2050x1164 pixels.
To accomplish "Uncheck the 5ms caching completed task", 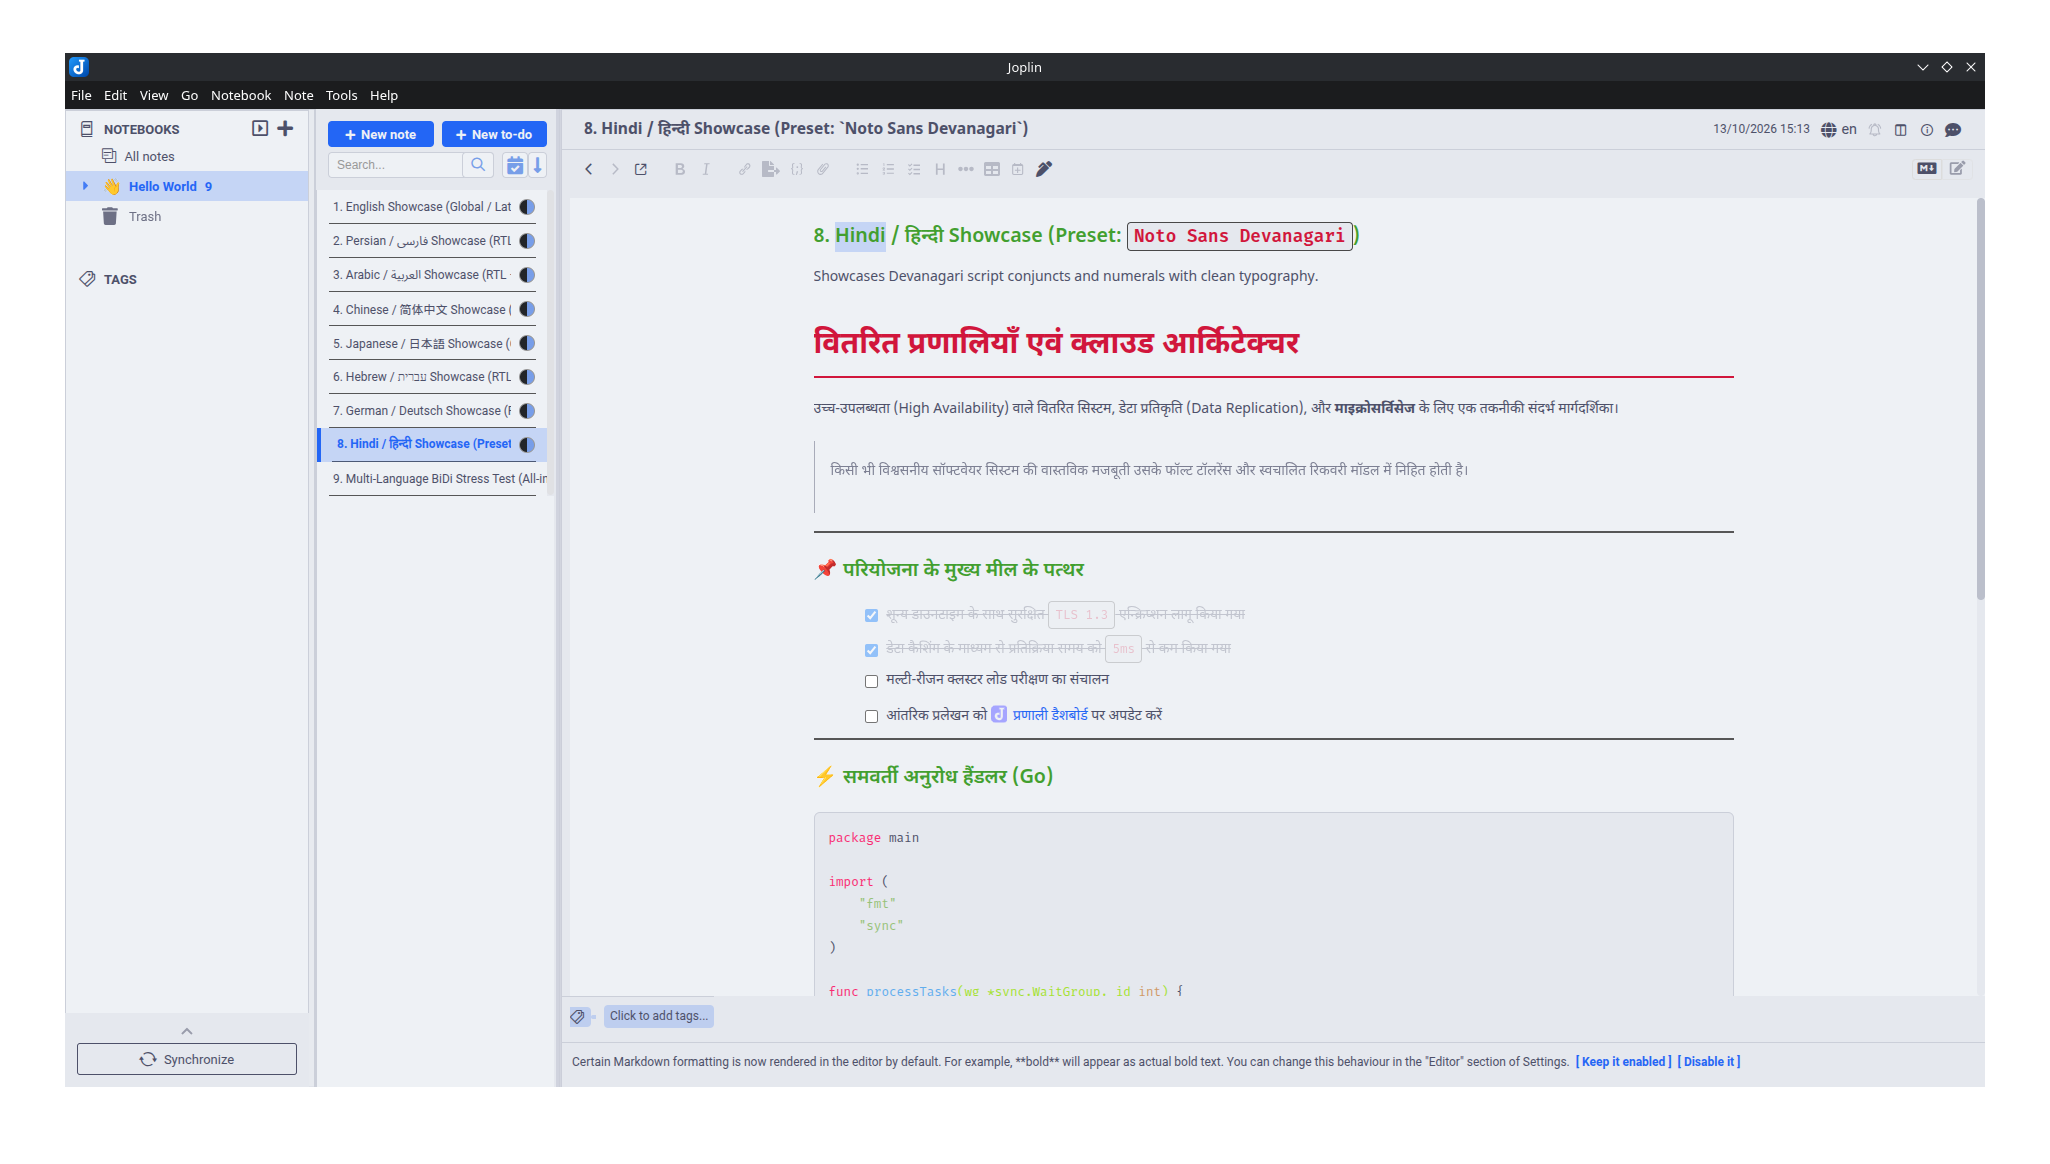I will coord(871,650).
